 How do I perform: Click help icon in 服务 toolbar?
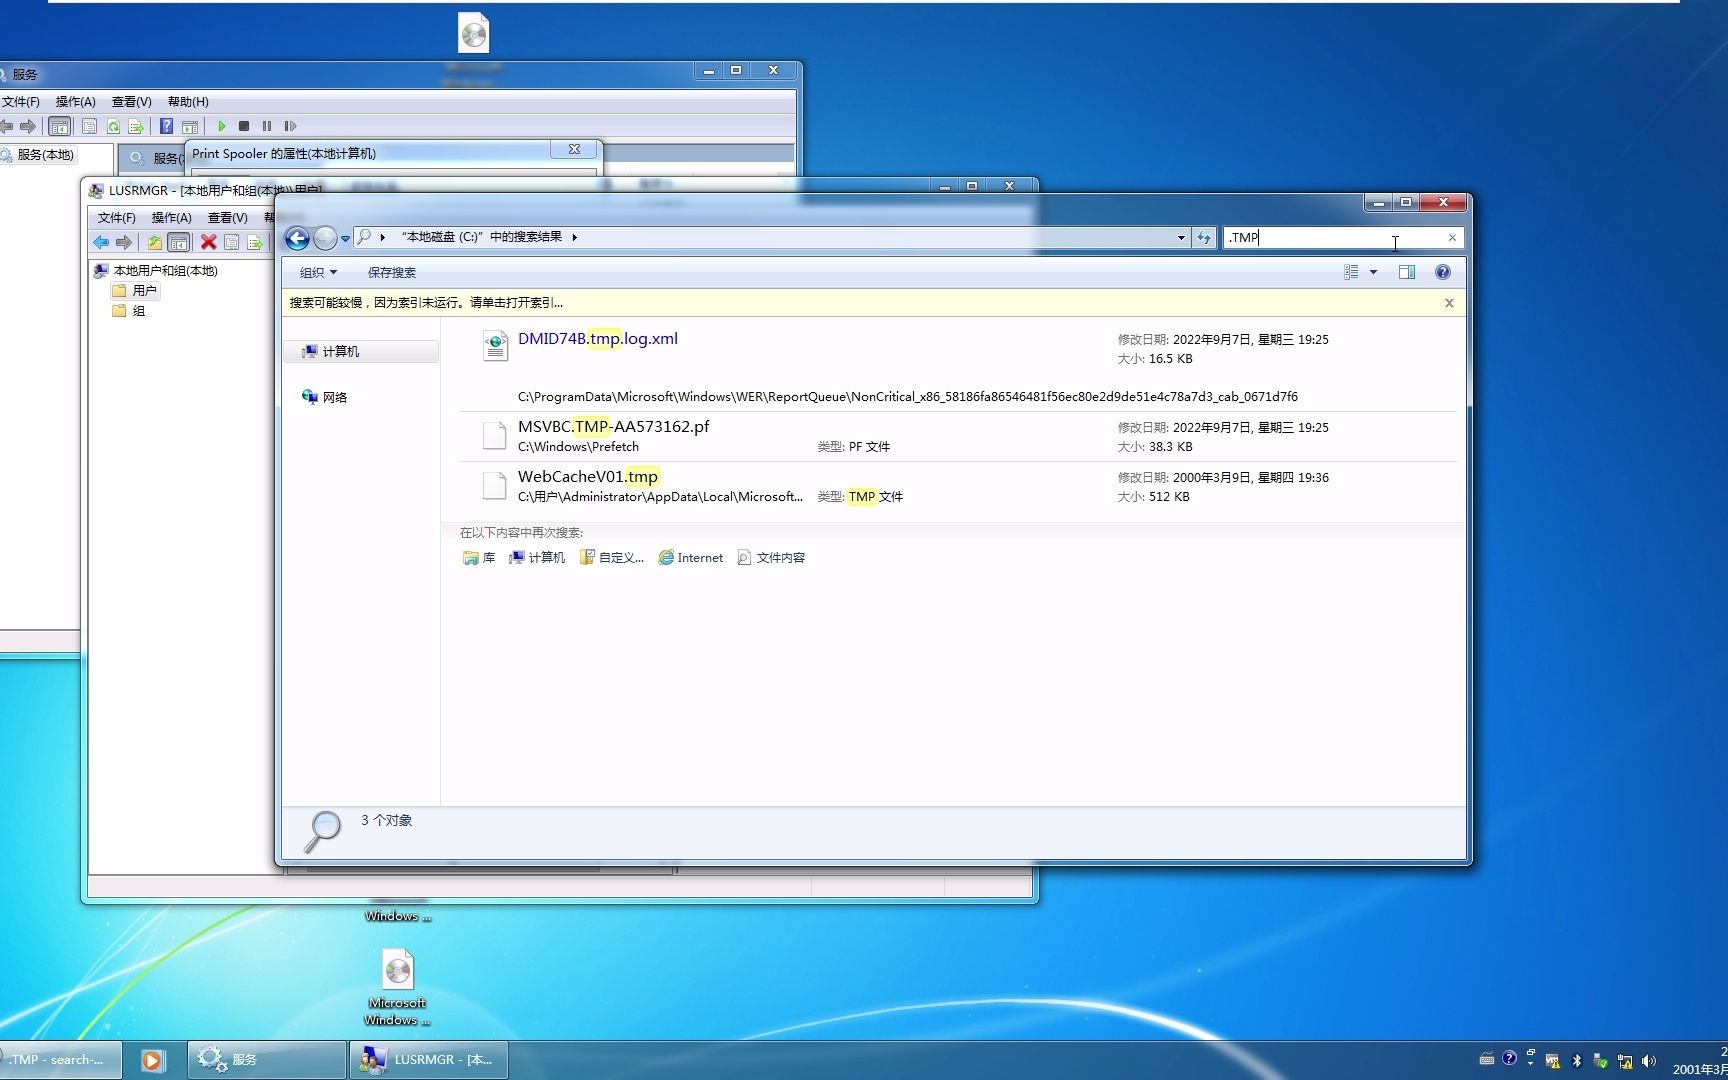166,126
